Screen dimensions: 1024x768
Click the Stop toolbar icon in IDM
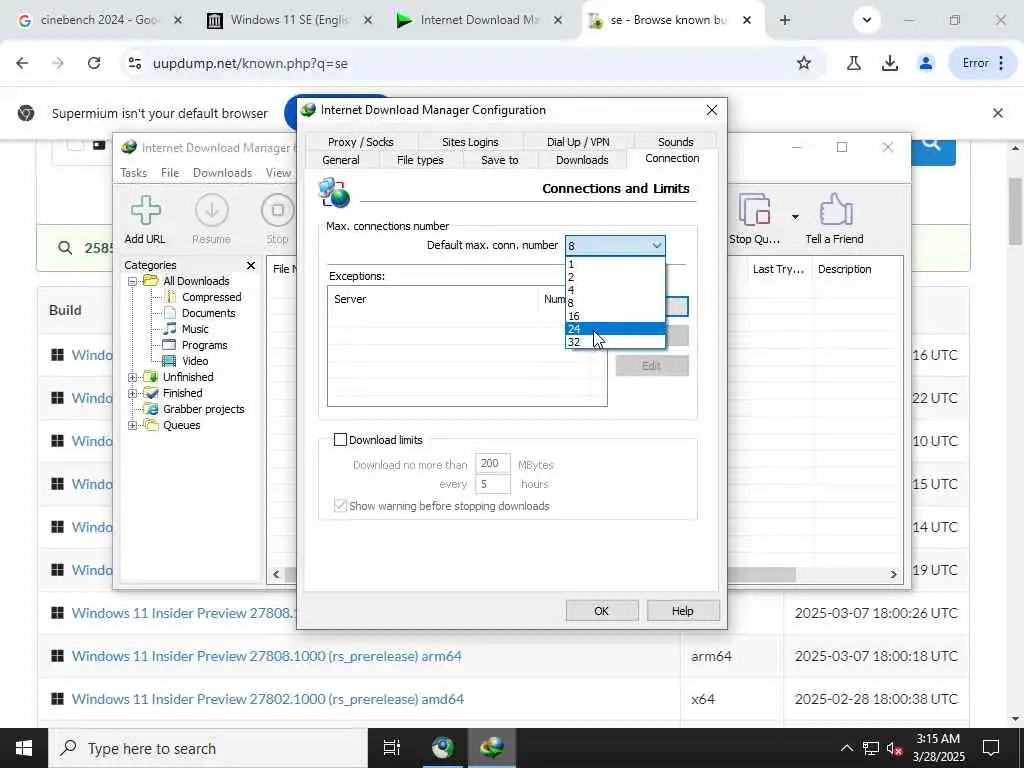pos(278,219)
